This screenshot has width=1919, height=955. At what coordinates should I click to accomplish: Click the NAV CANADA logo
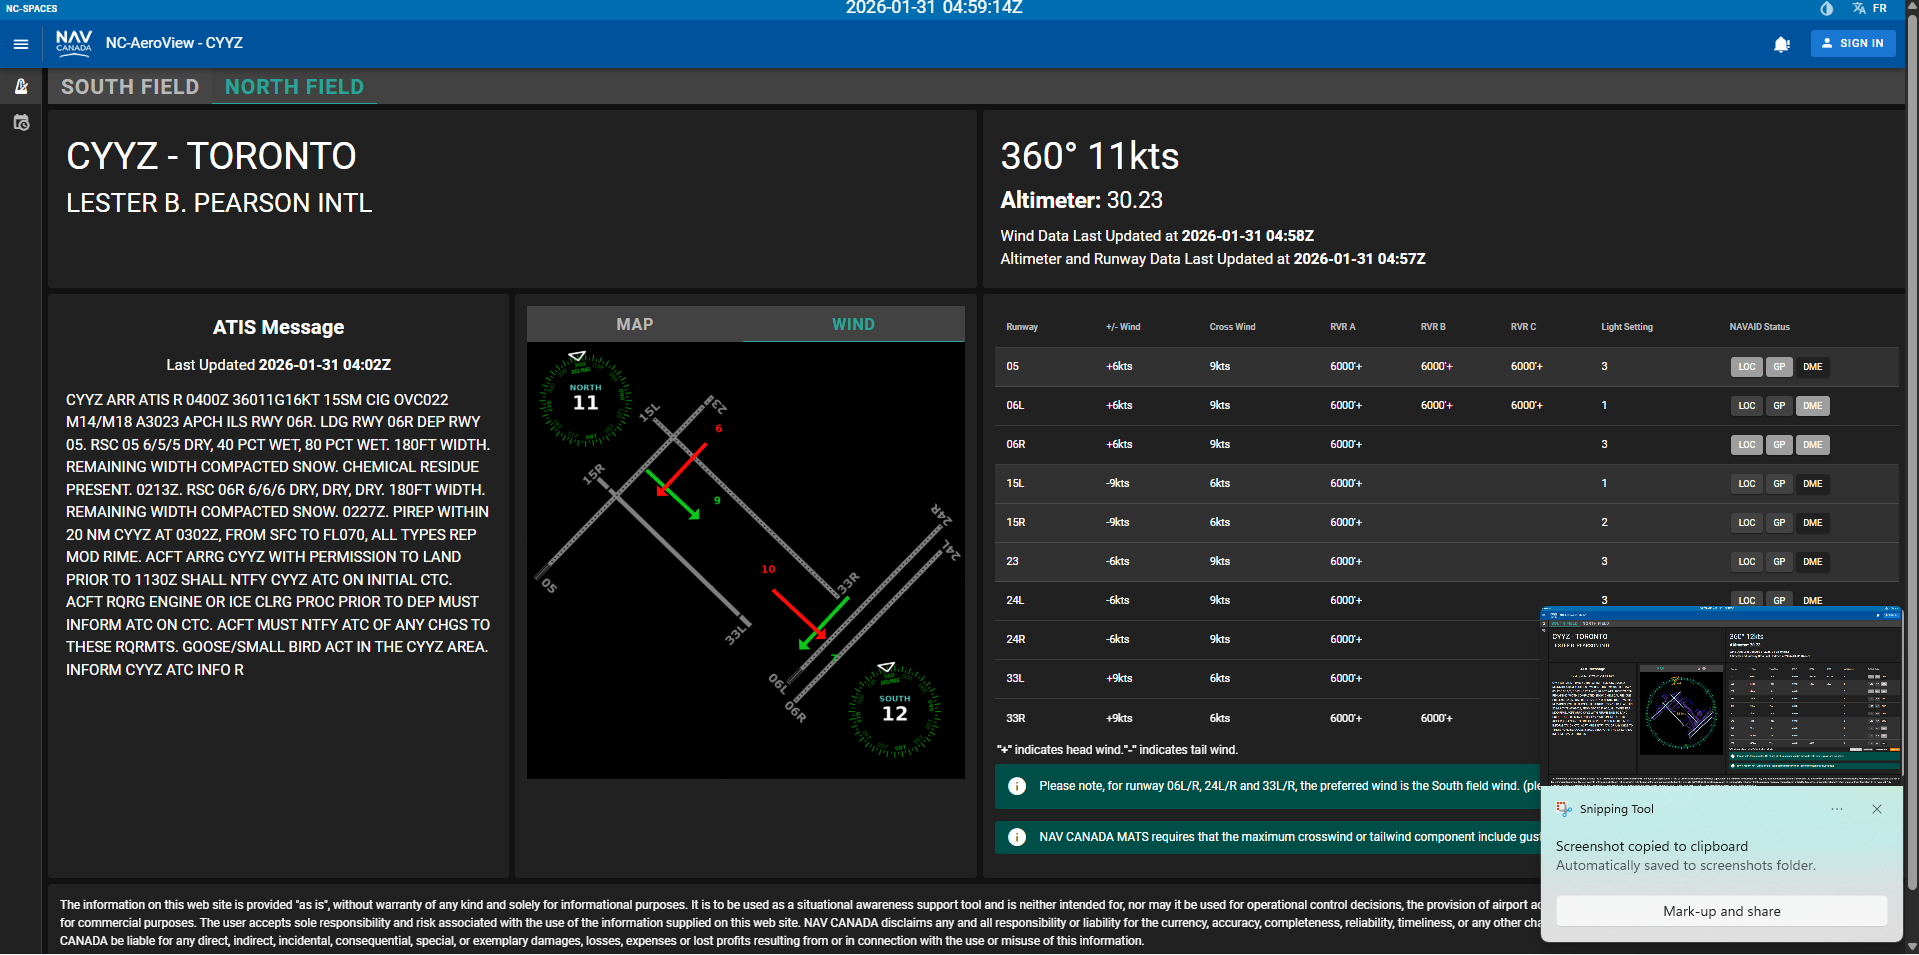point(74,43)
